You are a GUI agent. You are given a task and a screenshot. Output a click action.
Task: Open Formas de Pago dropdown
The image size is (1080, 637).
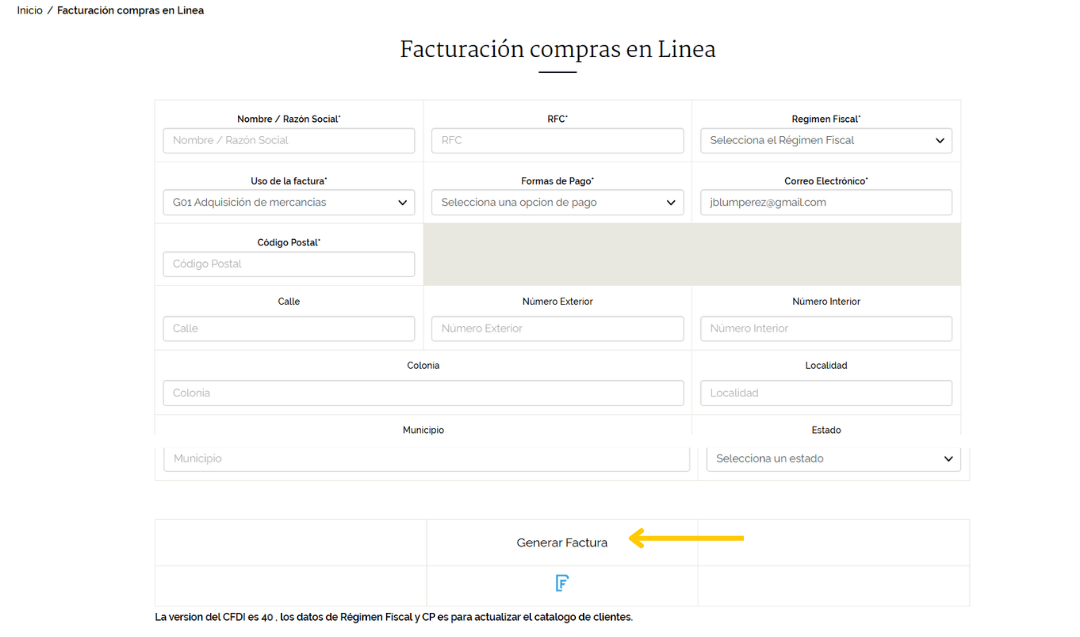coord(557,203)
